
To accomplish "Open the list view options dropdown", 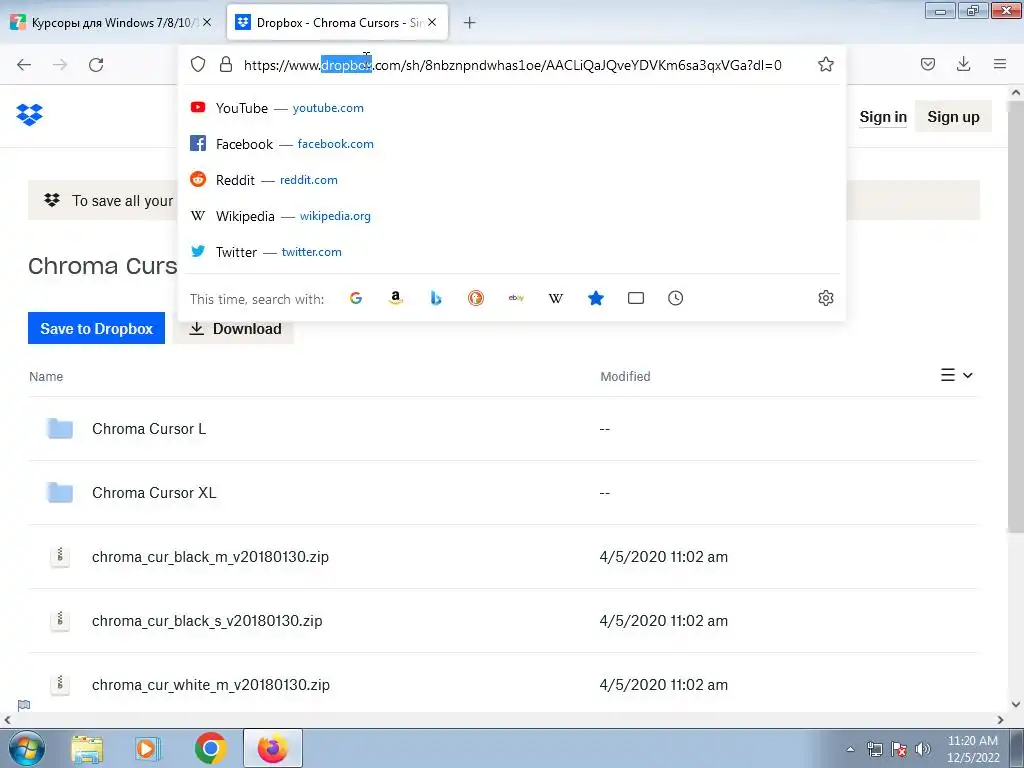I will (957, 376).
